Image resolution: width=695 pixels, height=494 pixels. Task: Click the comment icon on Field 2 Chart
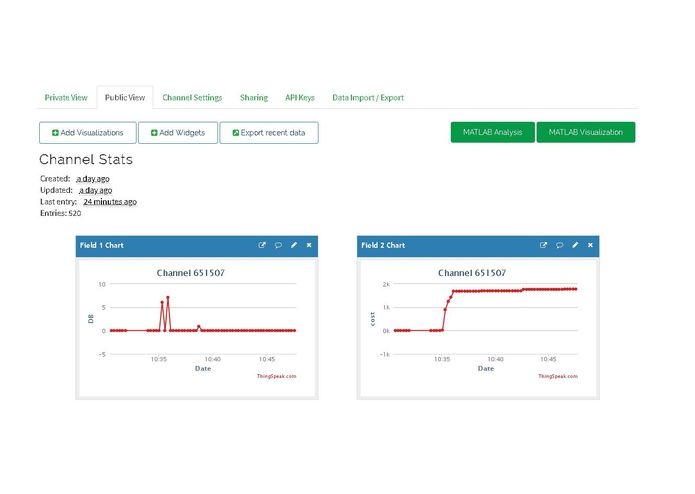point(559,245)
